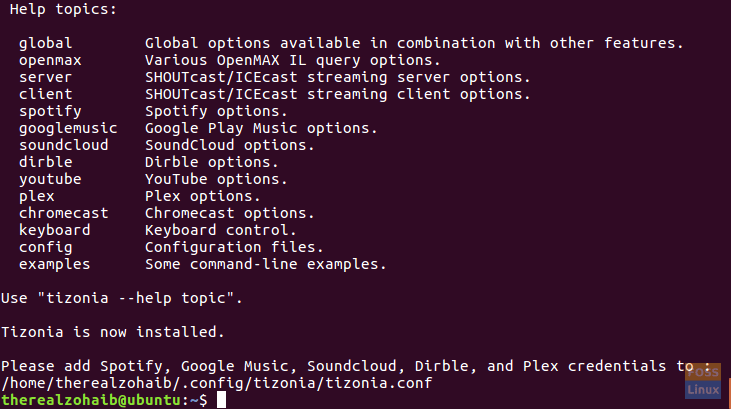Click the terminal cursor block at prompt
Viewport: 731px width, 409px height.
(x=221, y=400)
